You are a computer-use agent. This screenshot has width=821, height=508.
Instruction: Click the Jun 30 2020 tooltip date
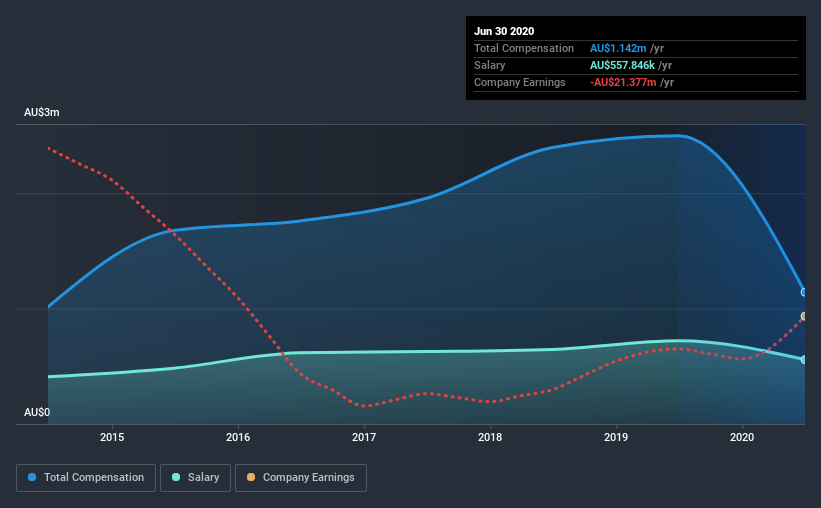504,31
